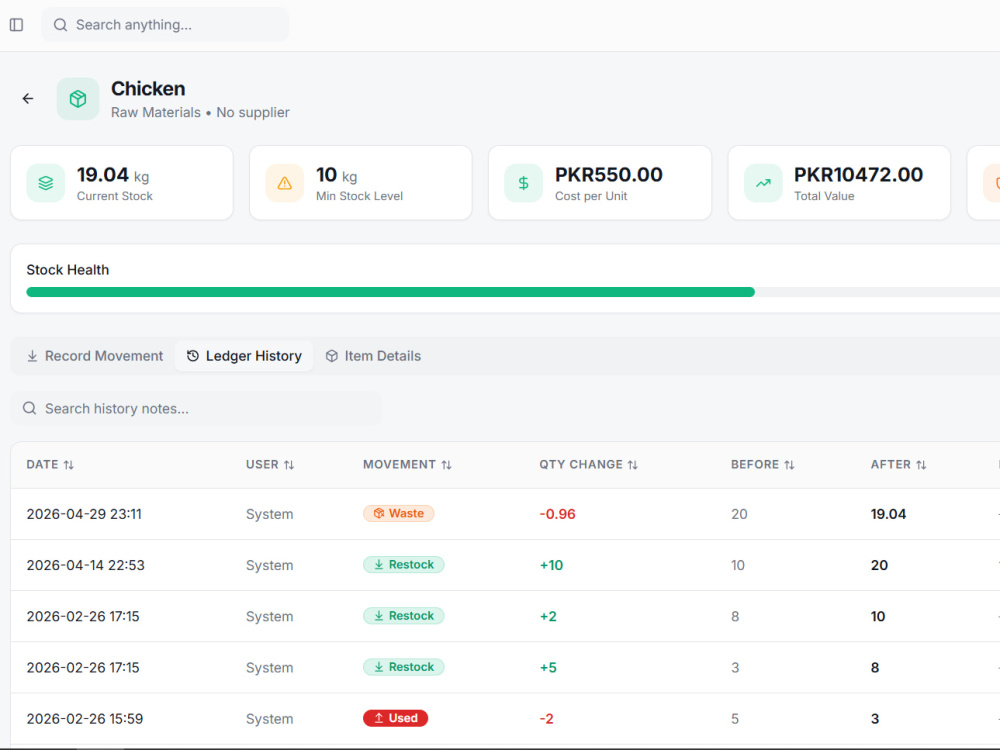Screen dimensions: 1000x750
Task: Click the Current Stock layers icon
Action: [46, 183]
